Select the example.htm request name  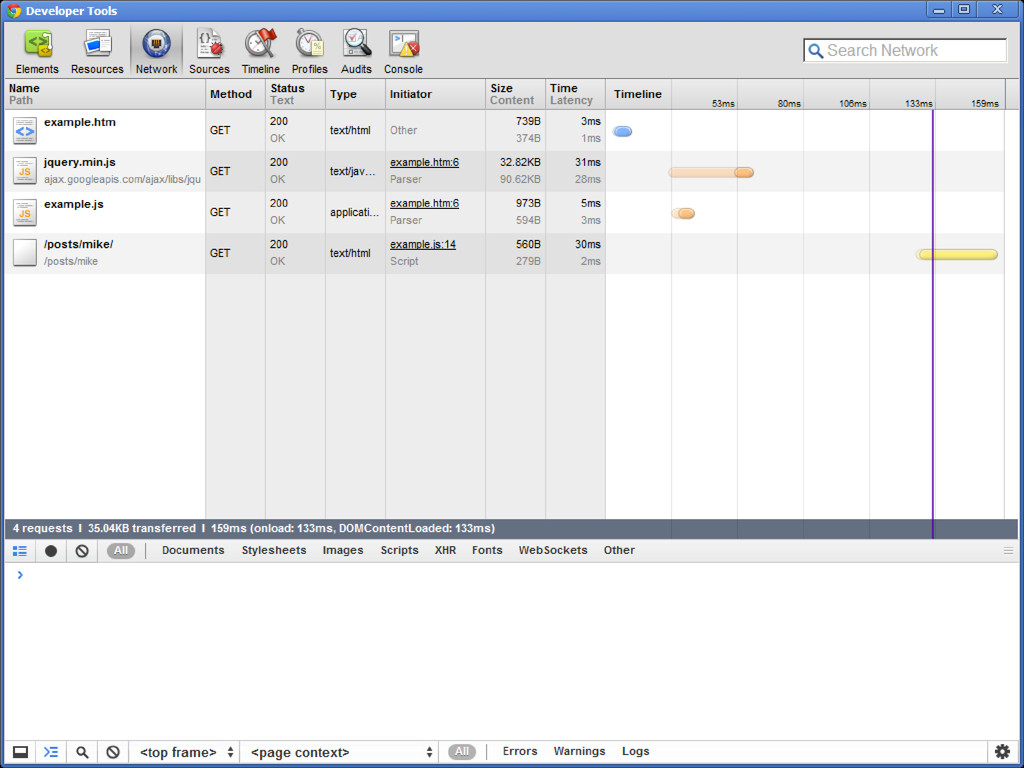click(80, 122)
